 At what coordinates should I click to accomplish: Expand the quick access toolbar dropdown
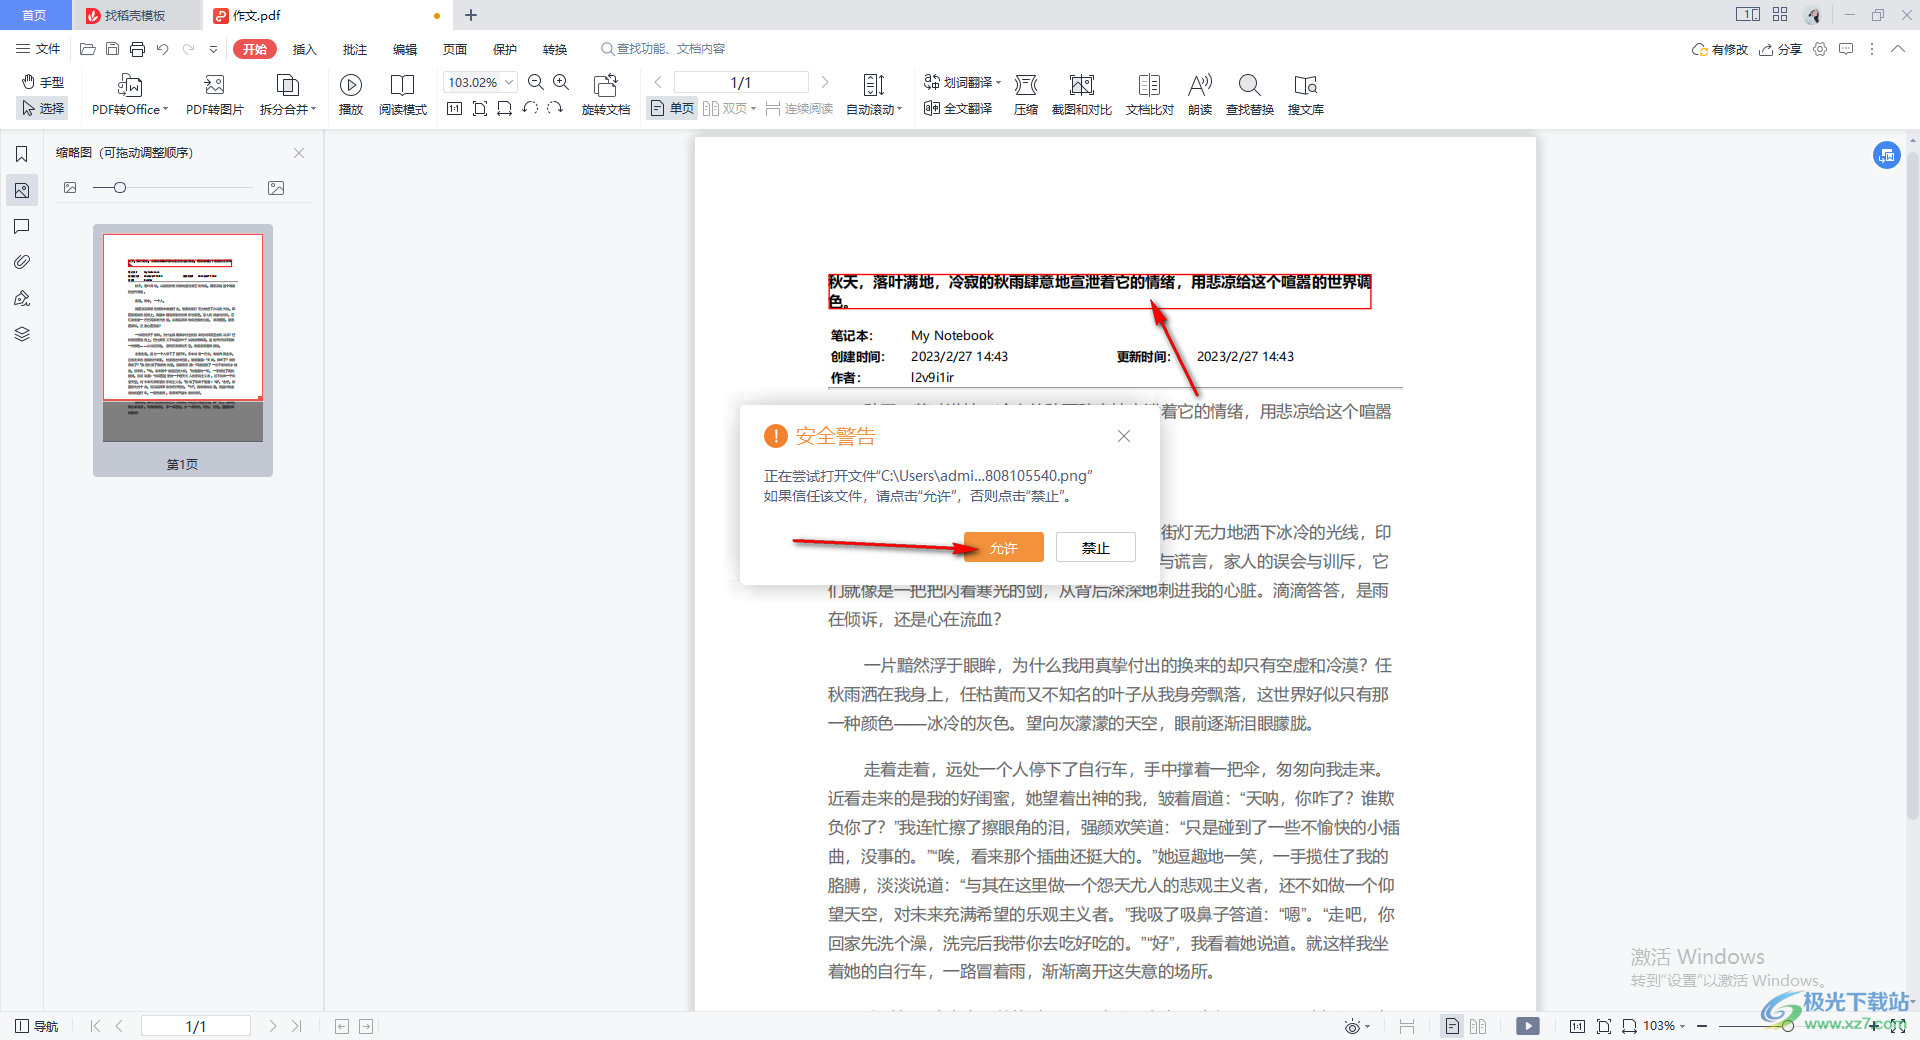[213, 49]
